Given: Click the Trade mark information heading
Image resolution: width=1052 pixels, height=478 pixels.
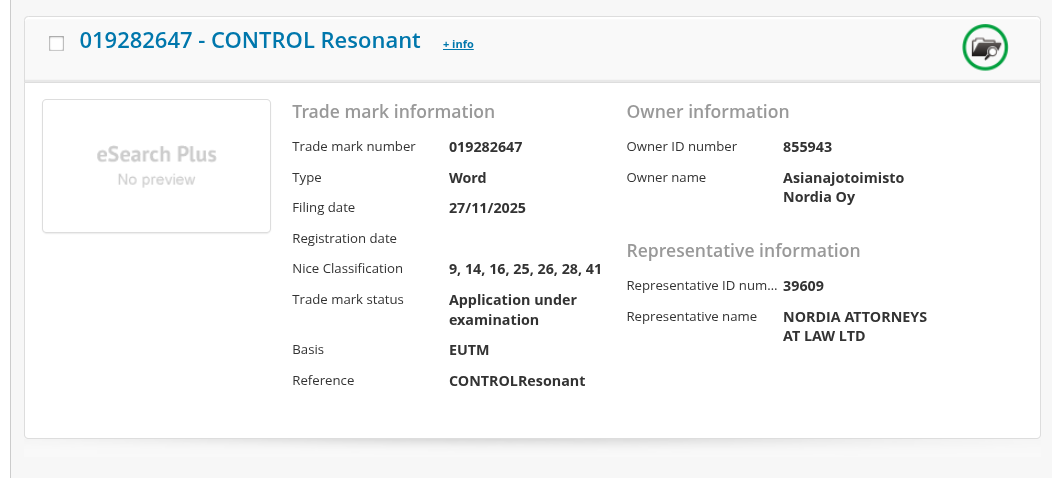Looking at the screenshot, I should pos(393,112).
